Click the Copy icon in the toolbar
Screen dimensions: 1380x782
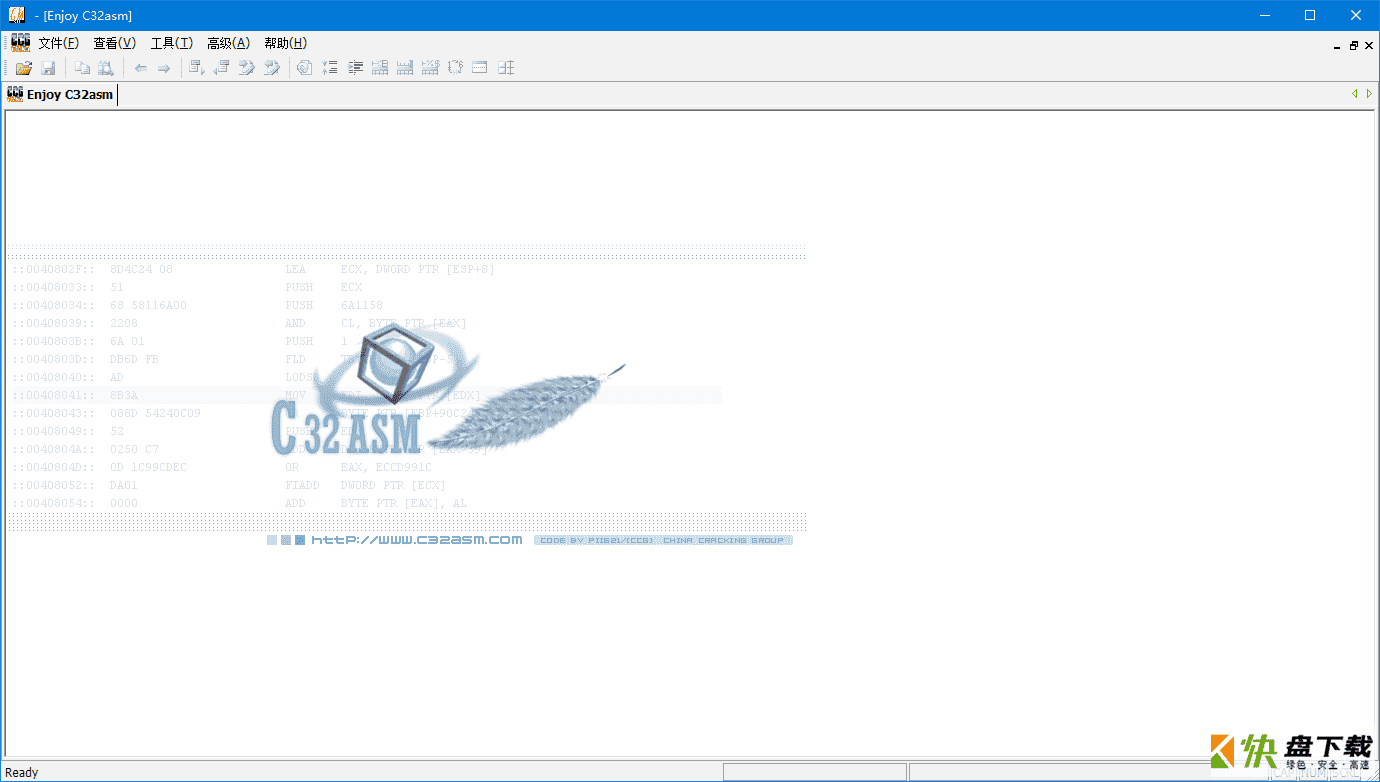tap(82, 68)
